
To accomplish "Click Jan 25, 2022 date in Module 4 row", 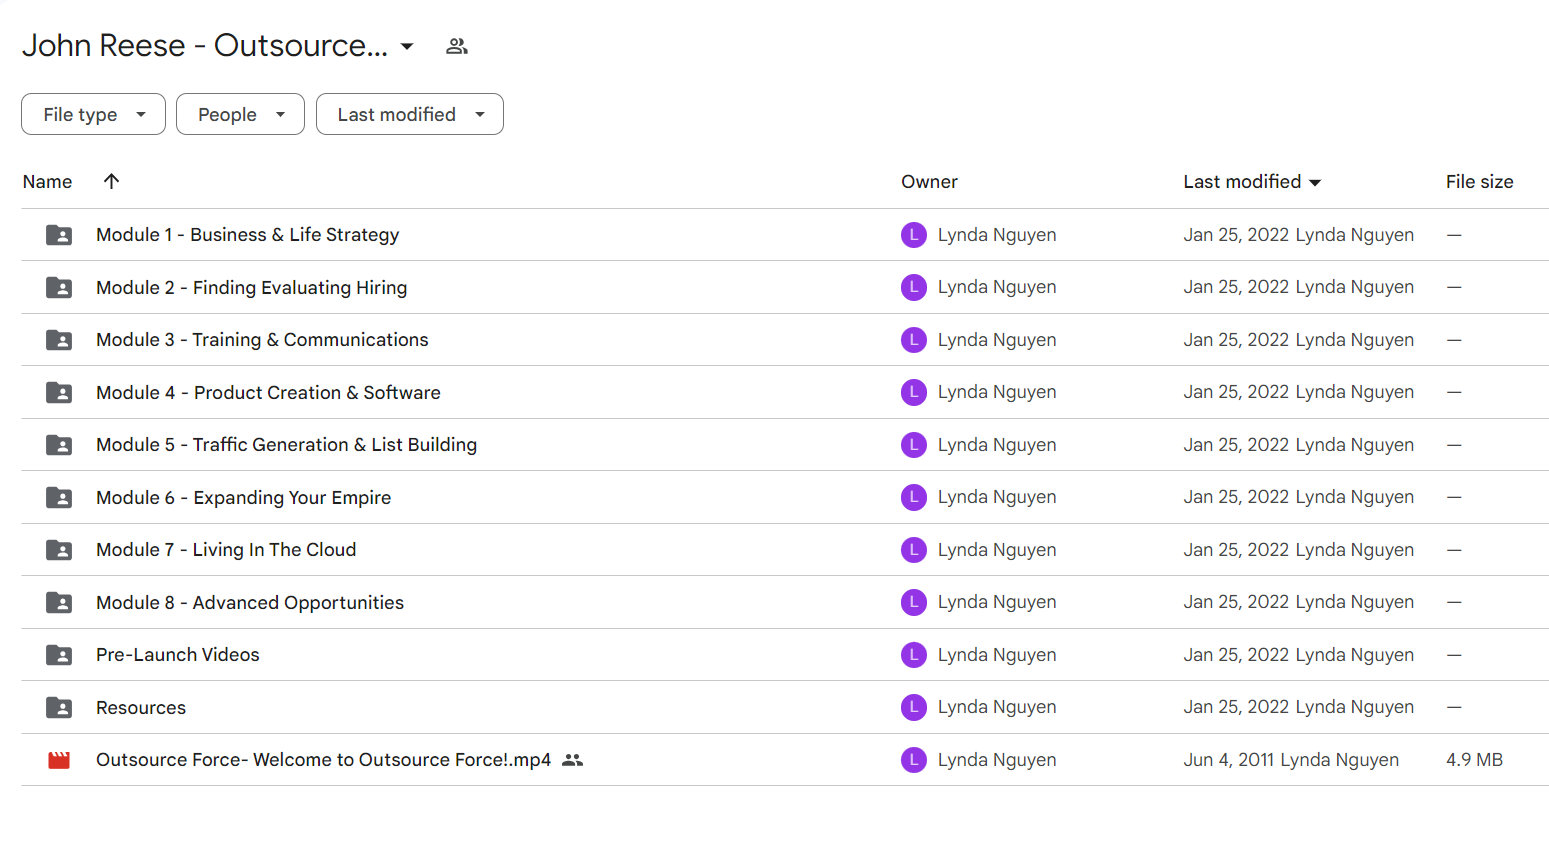I will click(1236, 392).
